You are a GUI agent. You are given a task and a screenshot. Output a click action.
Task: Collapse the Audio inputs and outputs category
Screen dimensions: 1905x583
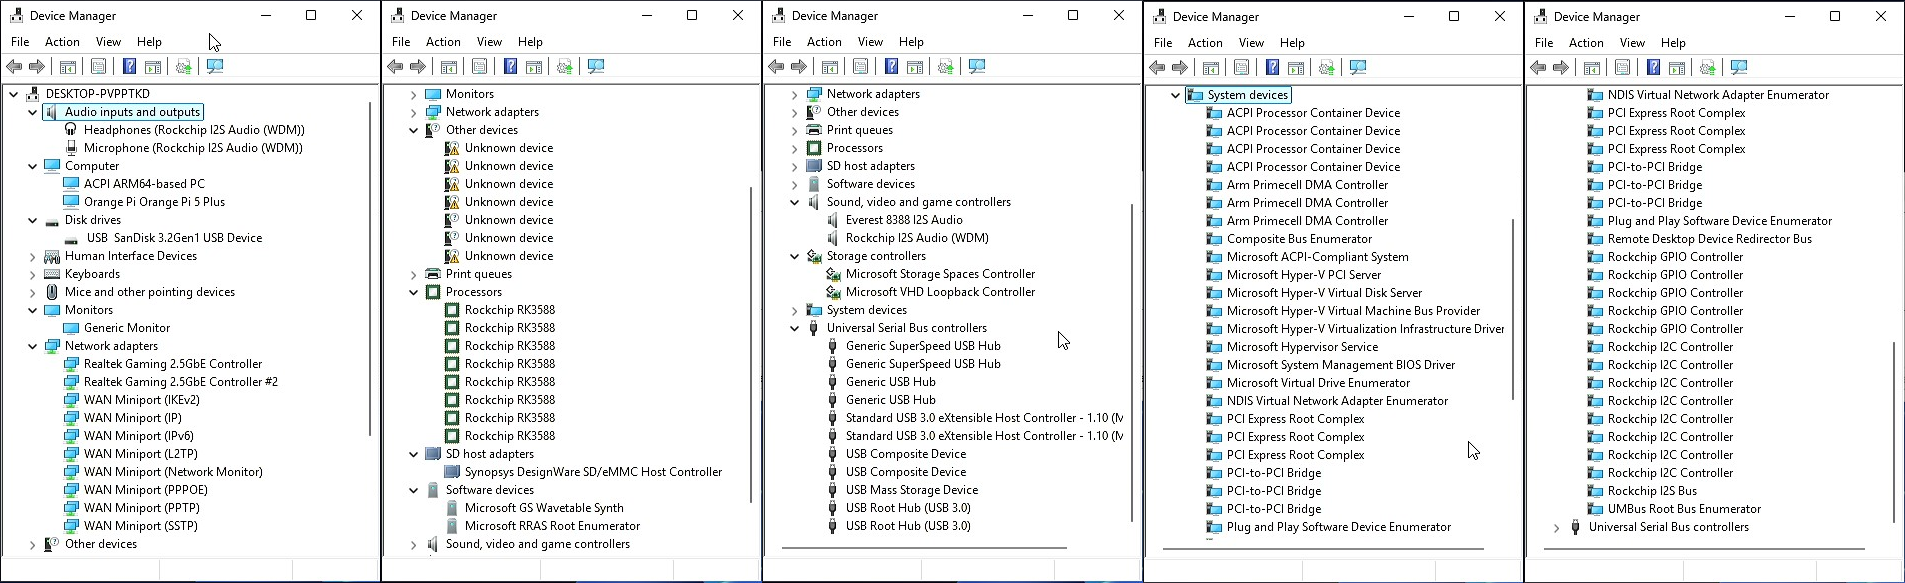(33, 113)
